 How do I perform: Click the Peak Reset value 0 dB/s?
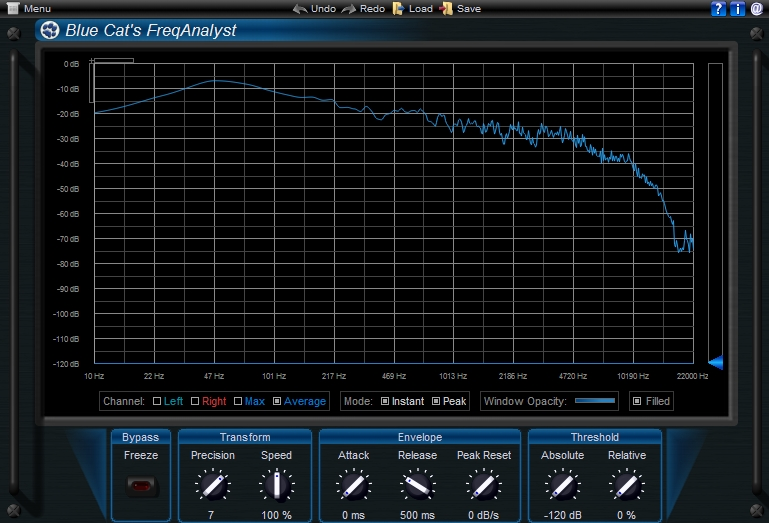pos(483,515)
